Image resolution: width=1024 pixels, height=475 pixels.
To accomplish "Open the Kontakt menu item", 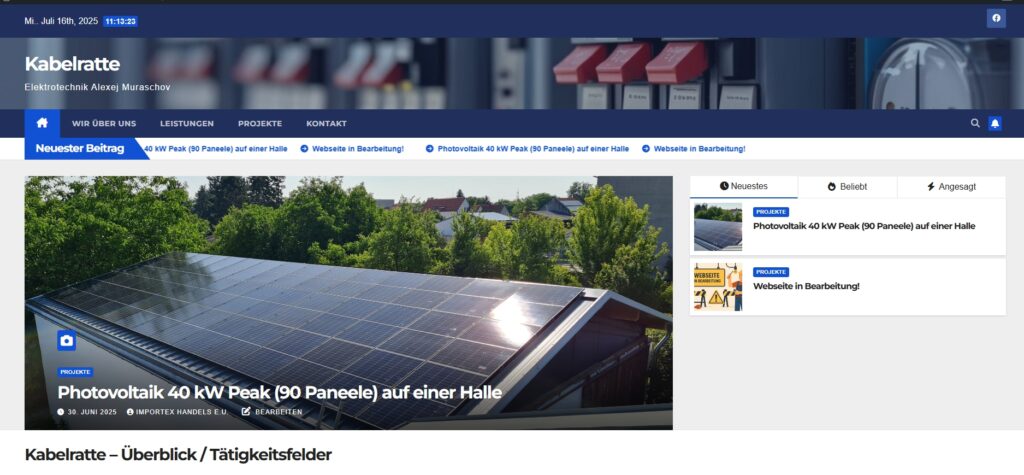I will coord(327,123).
